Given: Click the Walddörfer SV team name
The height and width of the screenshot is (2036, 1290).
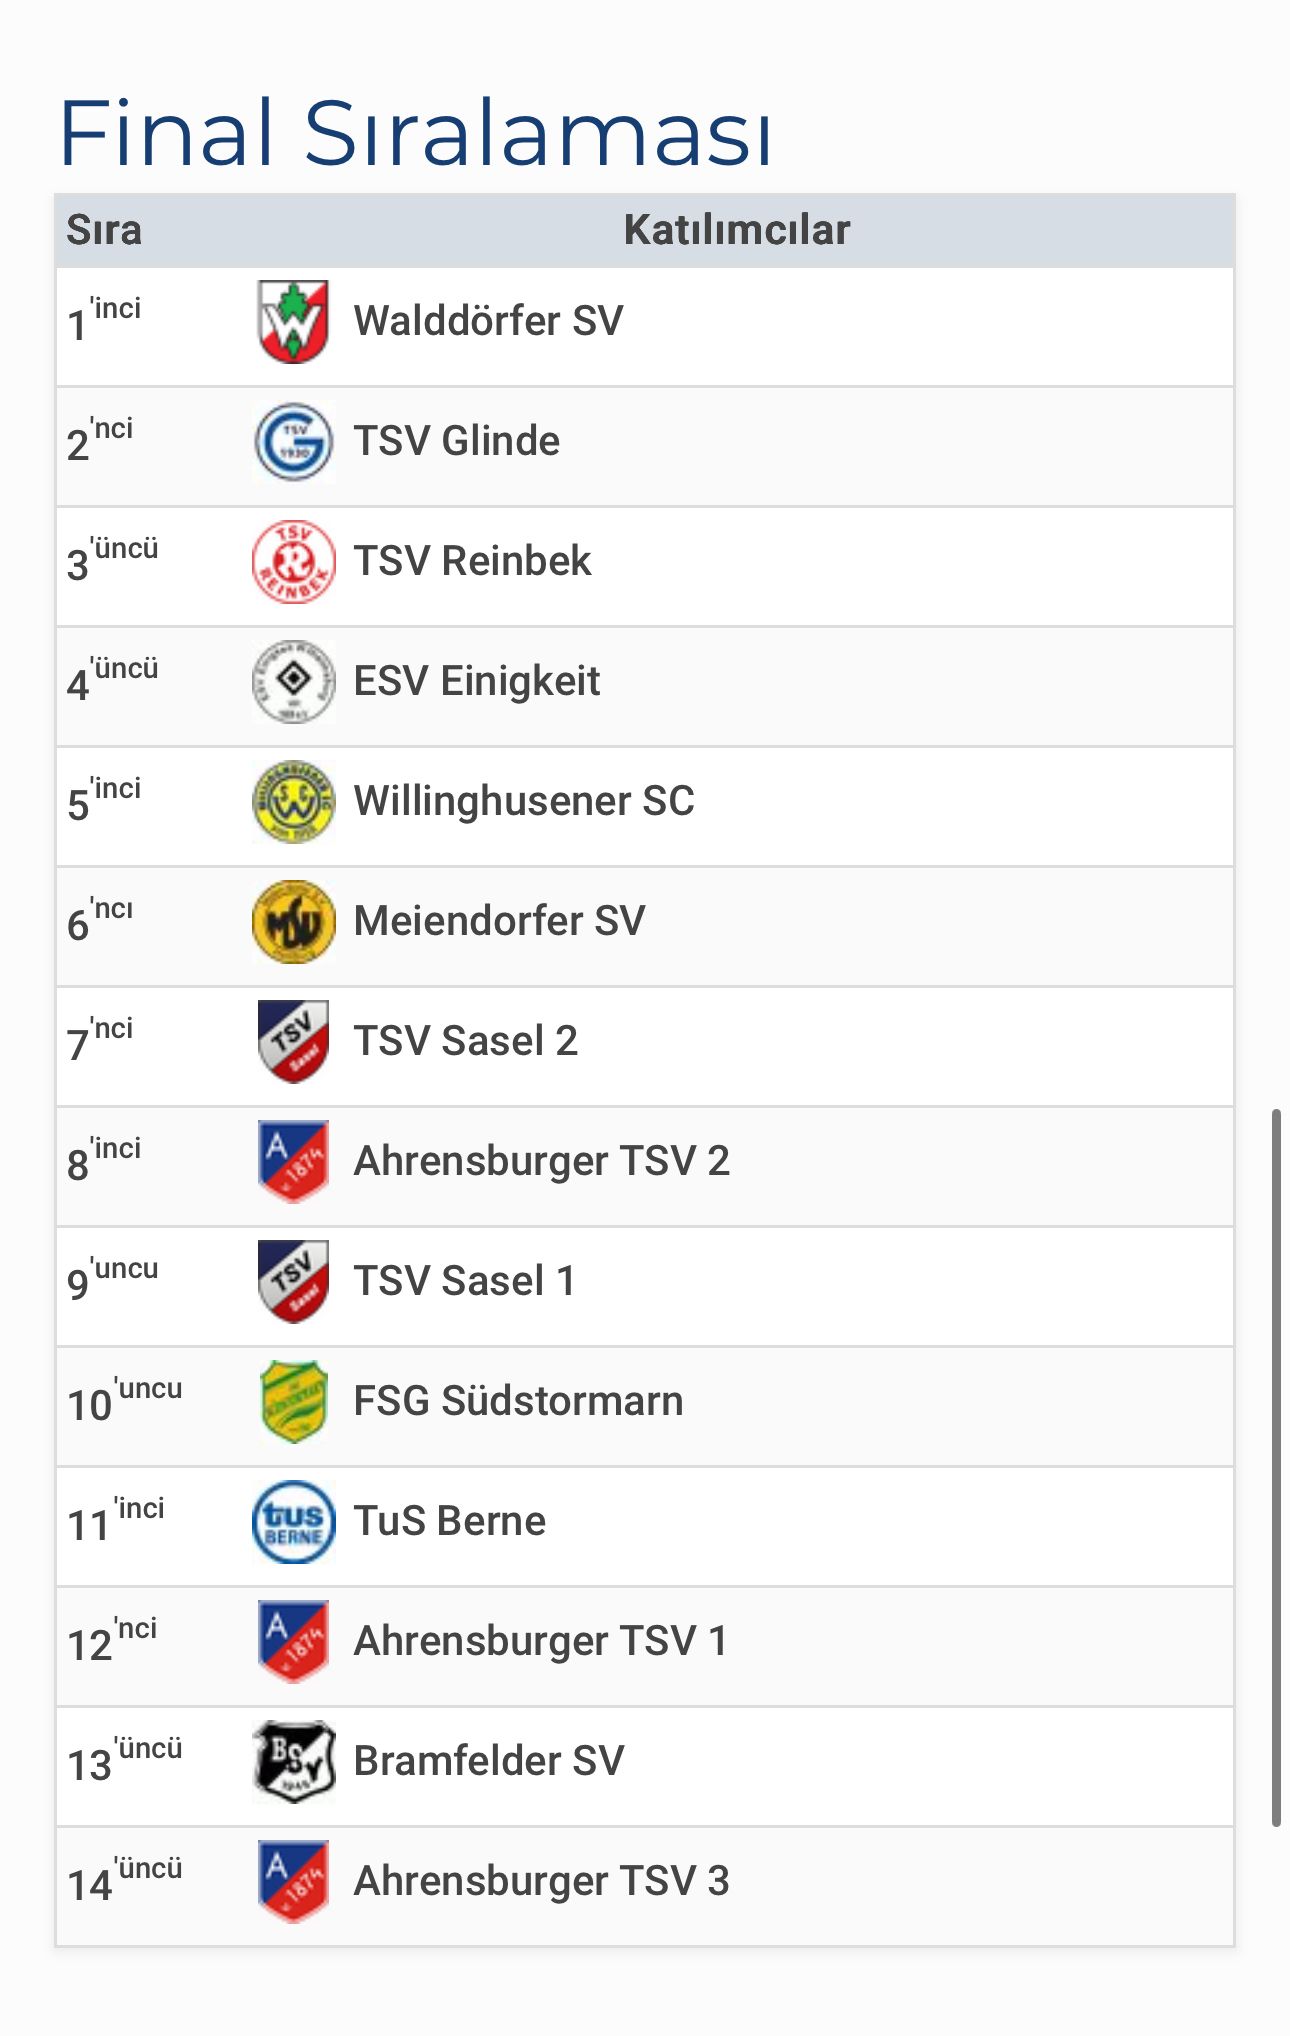Looking at the screenshot, I should pyautogui.click(x=489, y=321).
